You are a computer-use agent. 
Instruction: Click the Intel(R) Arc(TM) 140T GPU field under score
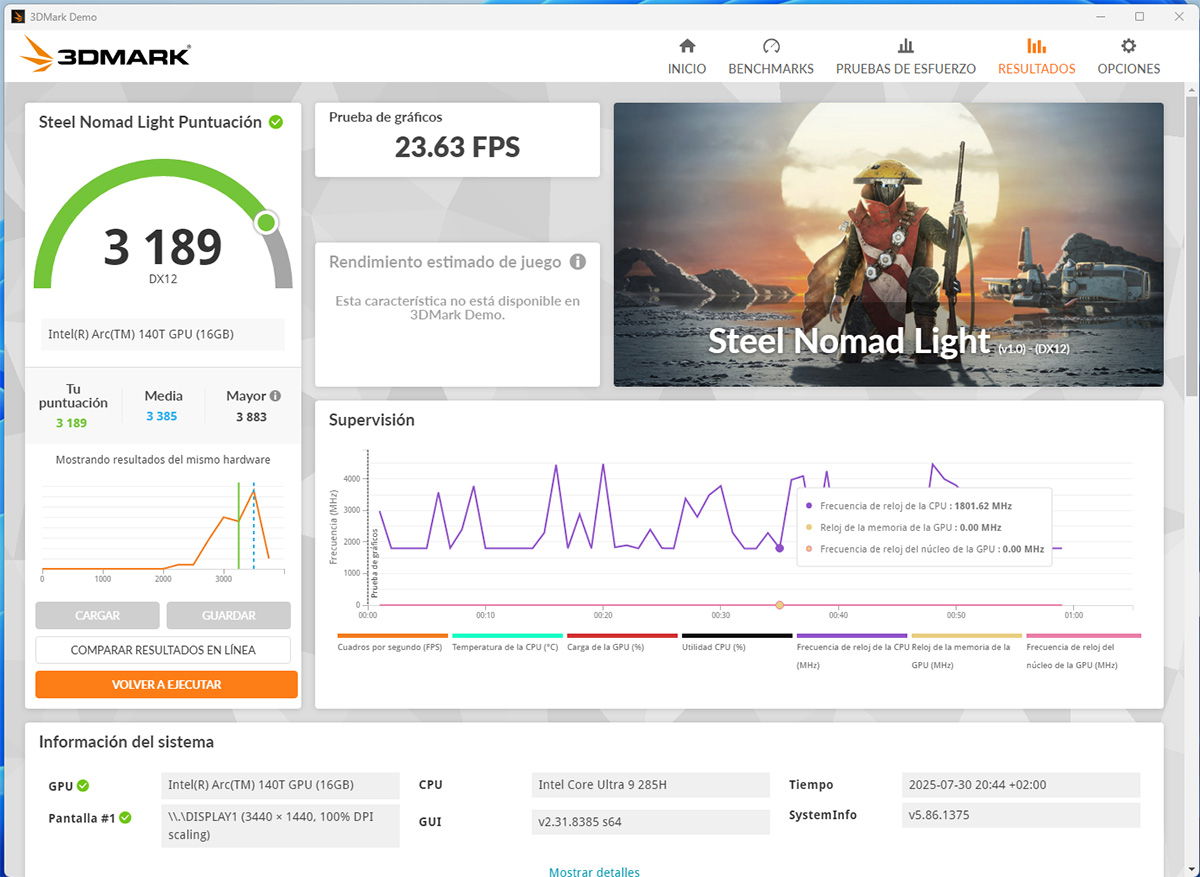coord(163,334)
